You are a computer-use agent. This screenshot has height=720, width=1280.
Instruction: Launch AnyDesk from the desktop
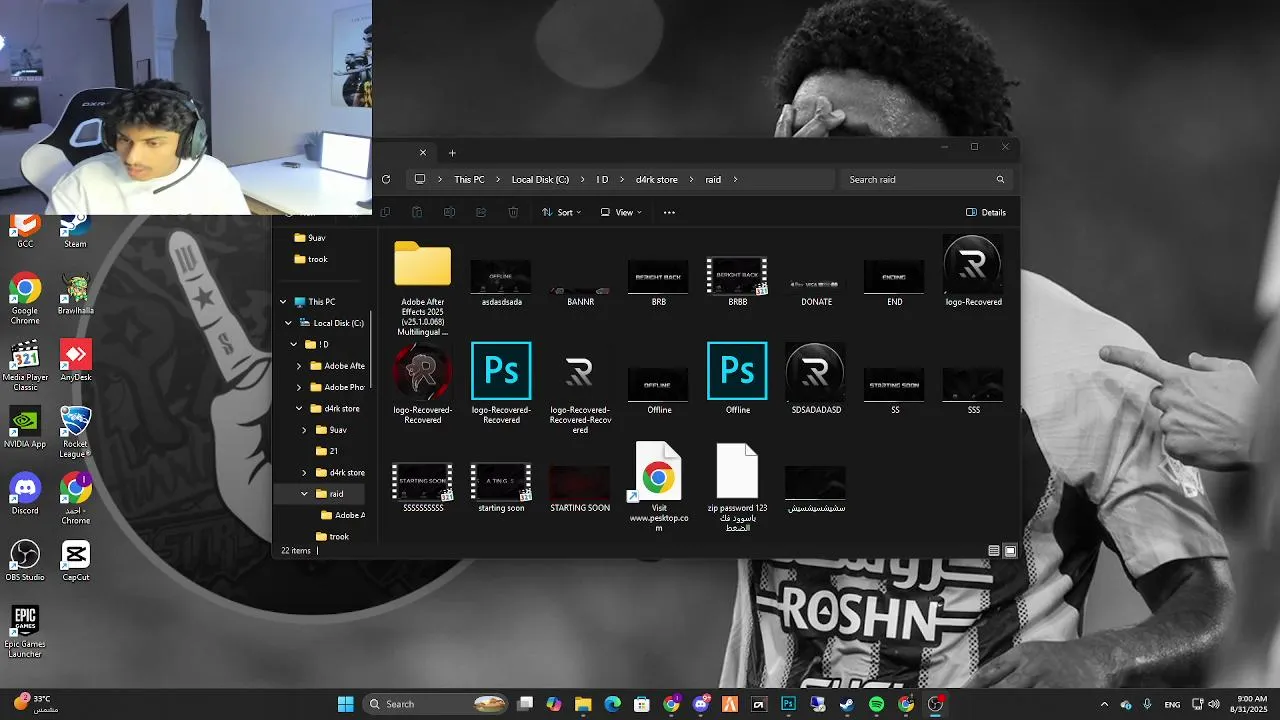[x=75, y=361]
